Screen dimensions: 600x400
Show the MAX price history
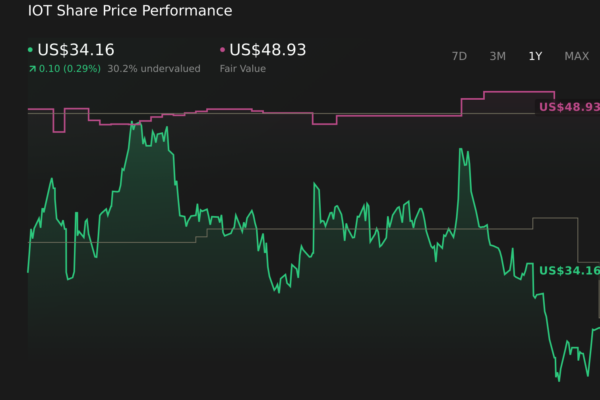click(x=576, y=56)
